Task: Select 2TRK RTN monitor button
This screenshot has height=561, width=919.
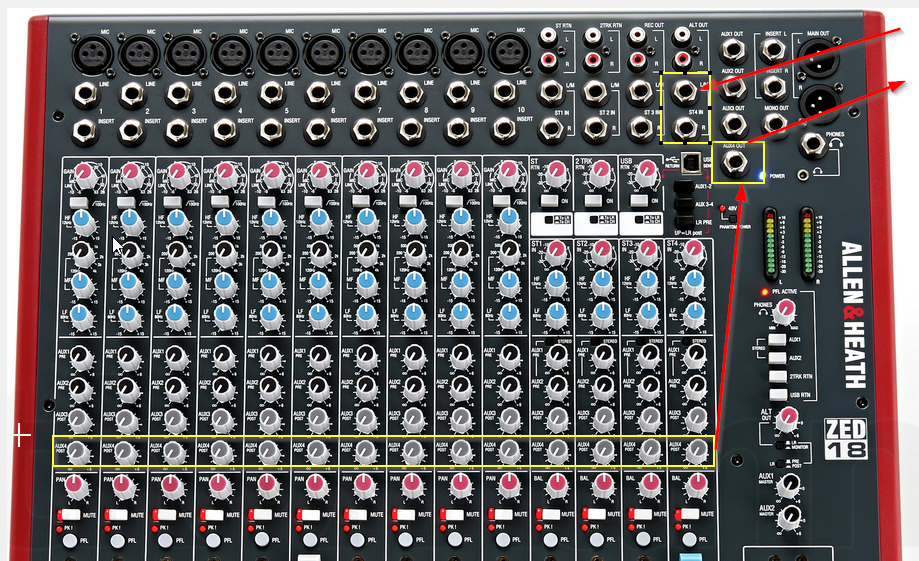Action: click(778, 376)
